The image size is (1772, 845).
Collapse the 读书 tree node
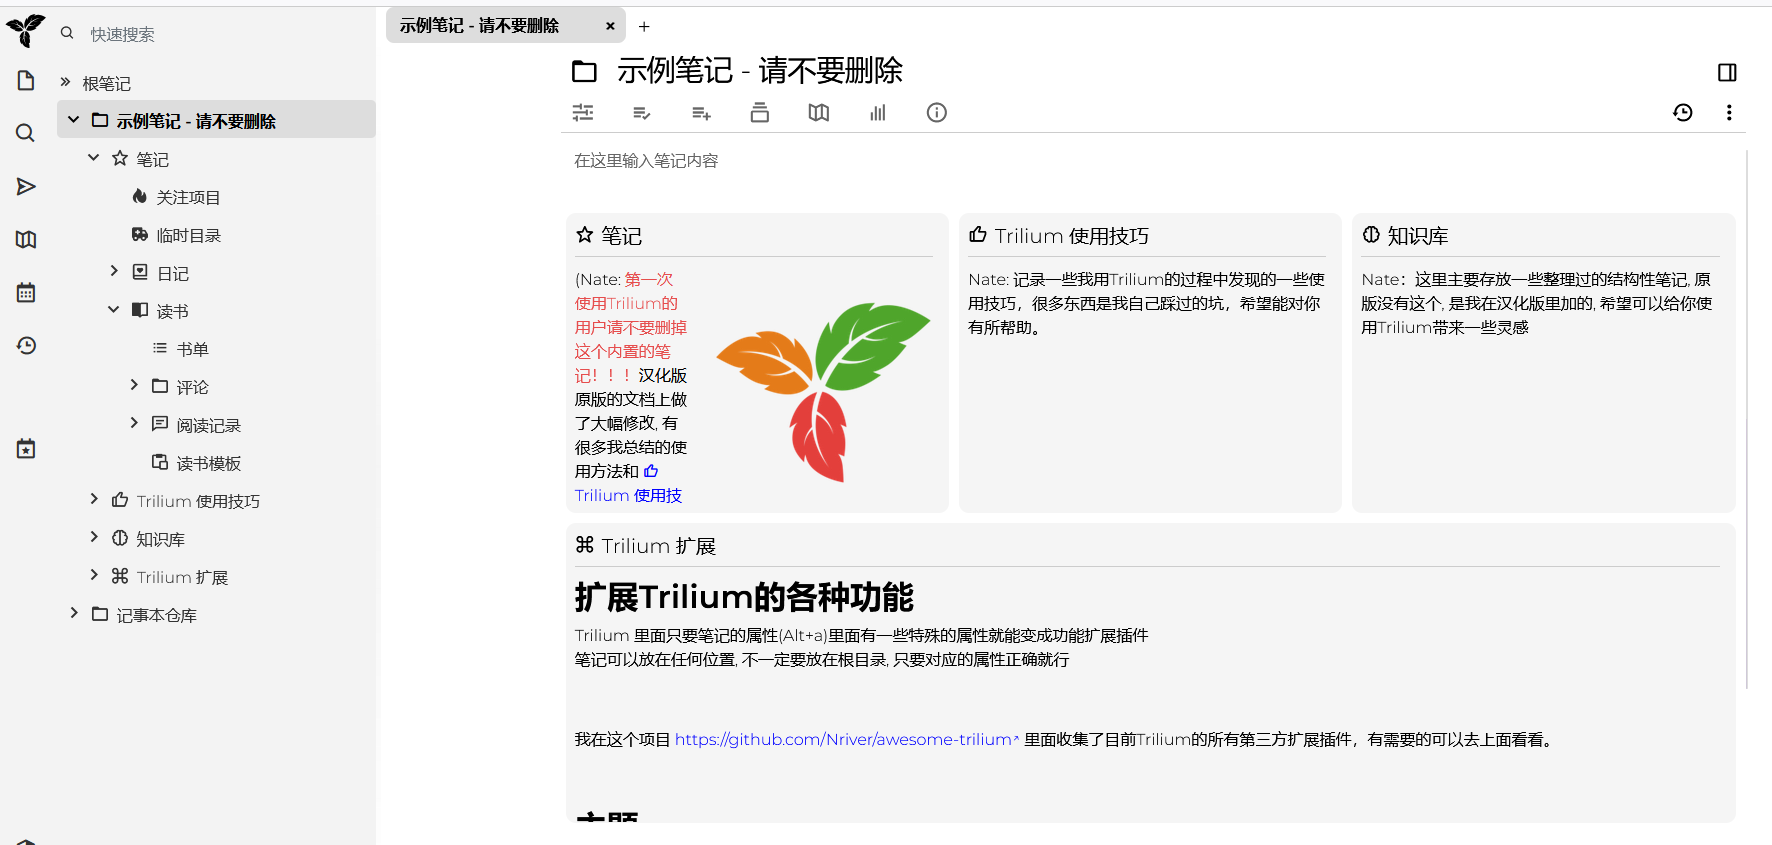click(113, 310)
